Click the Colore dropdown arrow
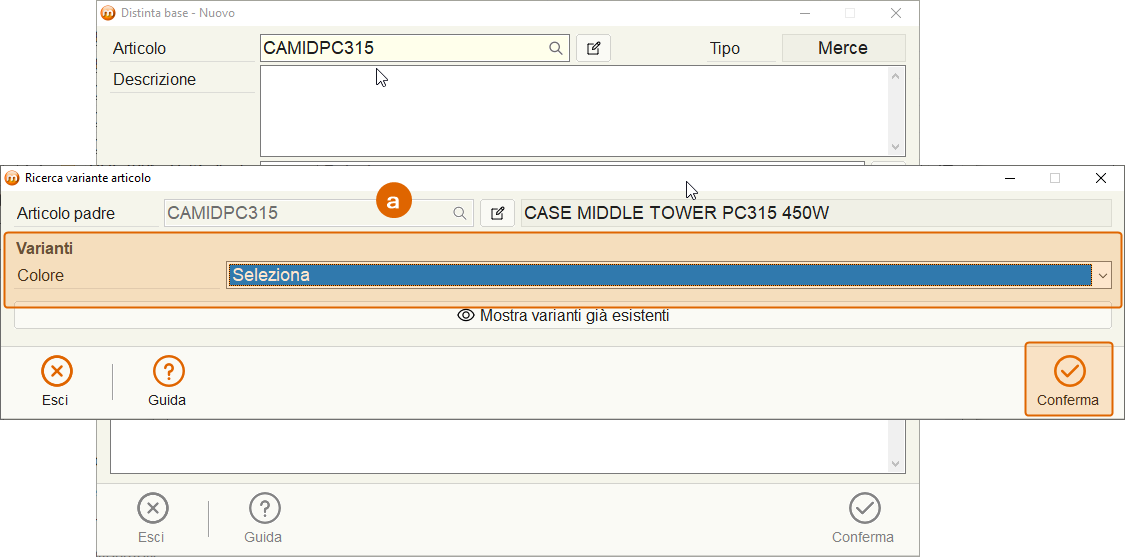The height and width of the screenshot is (557, 1125). click(x=1103, y=275)
